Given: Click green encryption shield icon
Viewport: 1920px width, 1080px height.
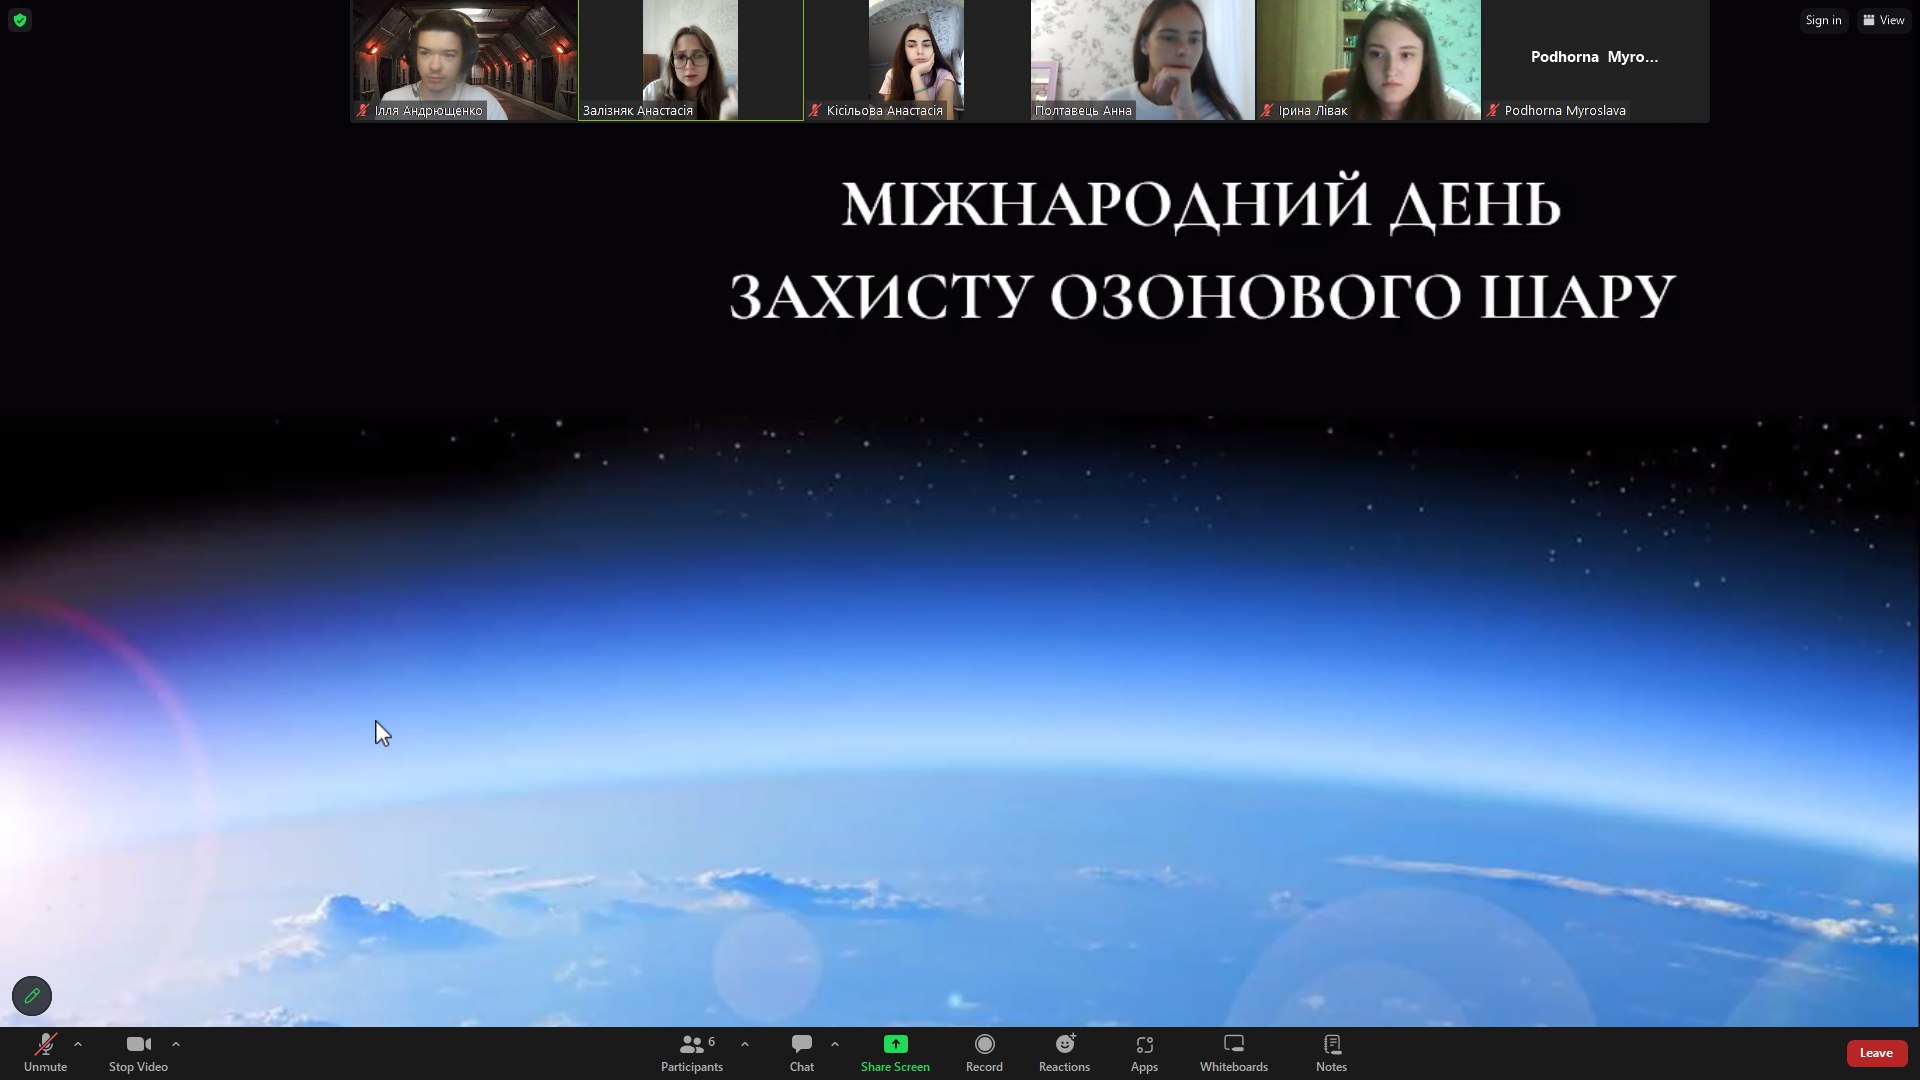Looking at the screenshot, I should click(20, 20).
